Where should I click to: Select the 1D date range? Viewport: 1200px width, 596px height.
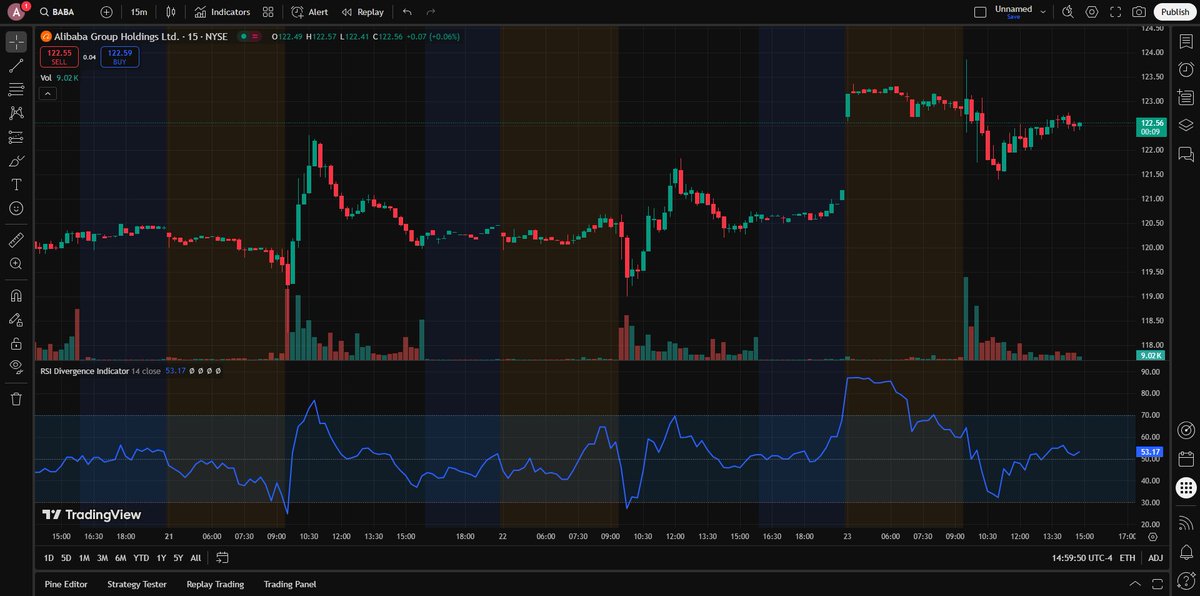(49, 558)
